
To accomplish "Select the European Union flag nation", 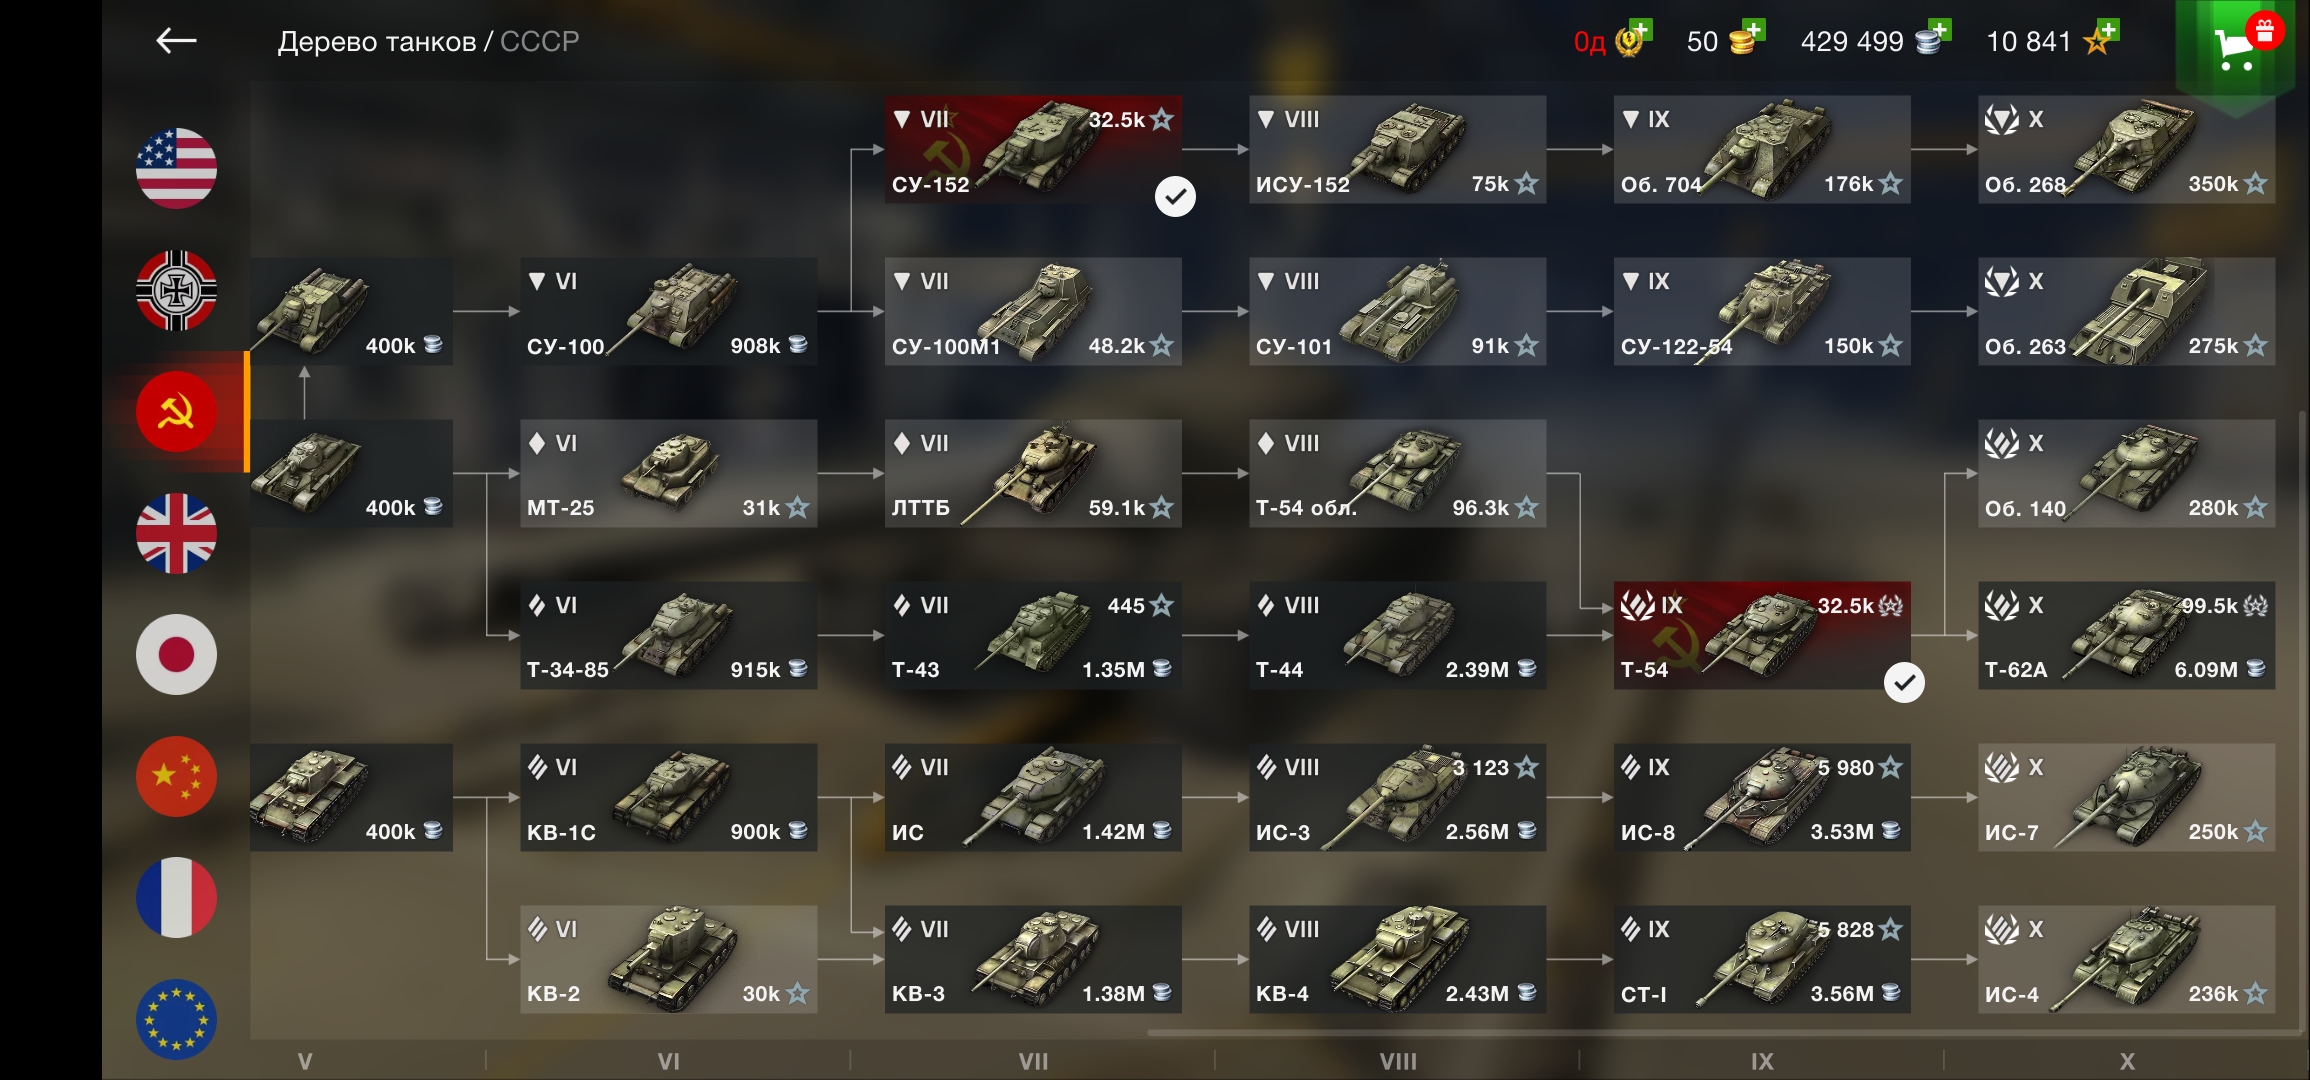I will [x=176, y=1019].
